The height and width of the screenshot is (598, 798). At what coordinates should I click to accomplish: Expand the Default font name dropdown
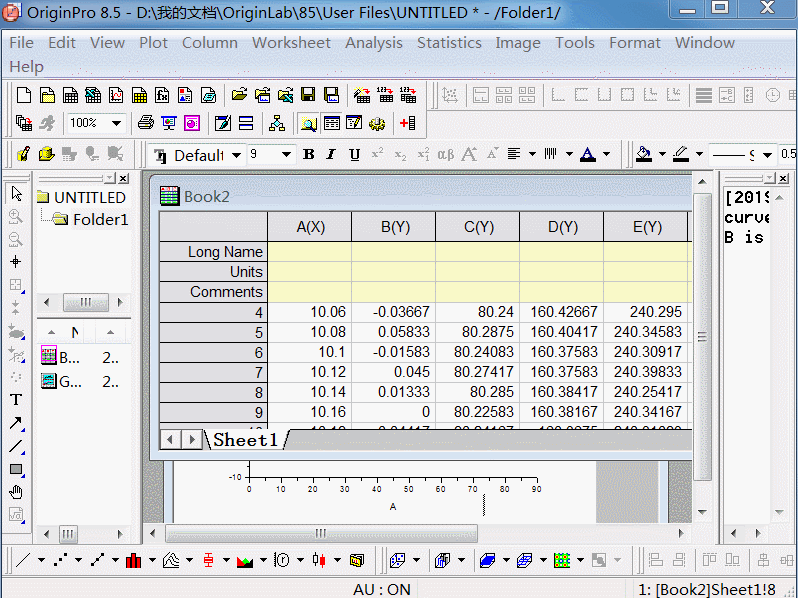[x=237, y=155]
